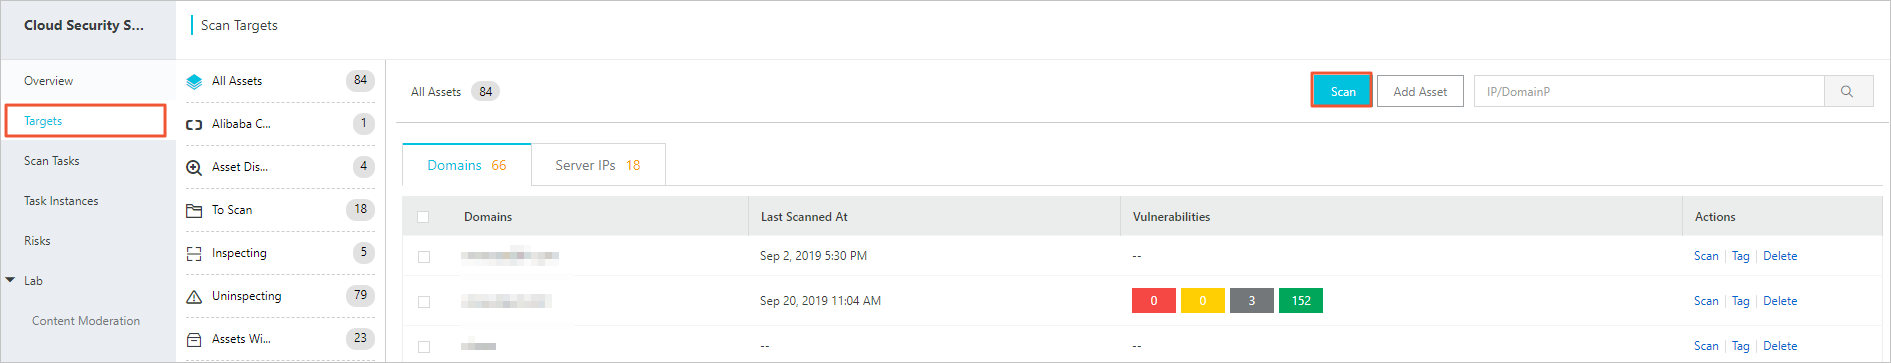Click the search magnifier icon button
Image resolution: width=1891 pixels, height=363 pixels.
tap(1847, 91)
